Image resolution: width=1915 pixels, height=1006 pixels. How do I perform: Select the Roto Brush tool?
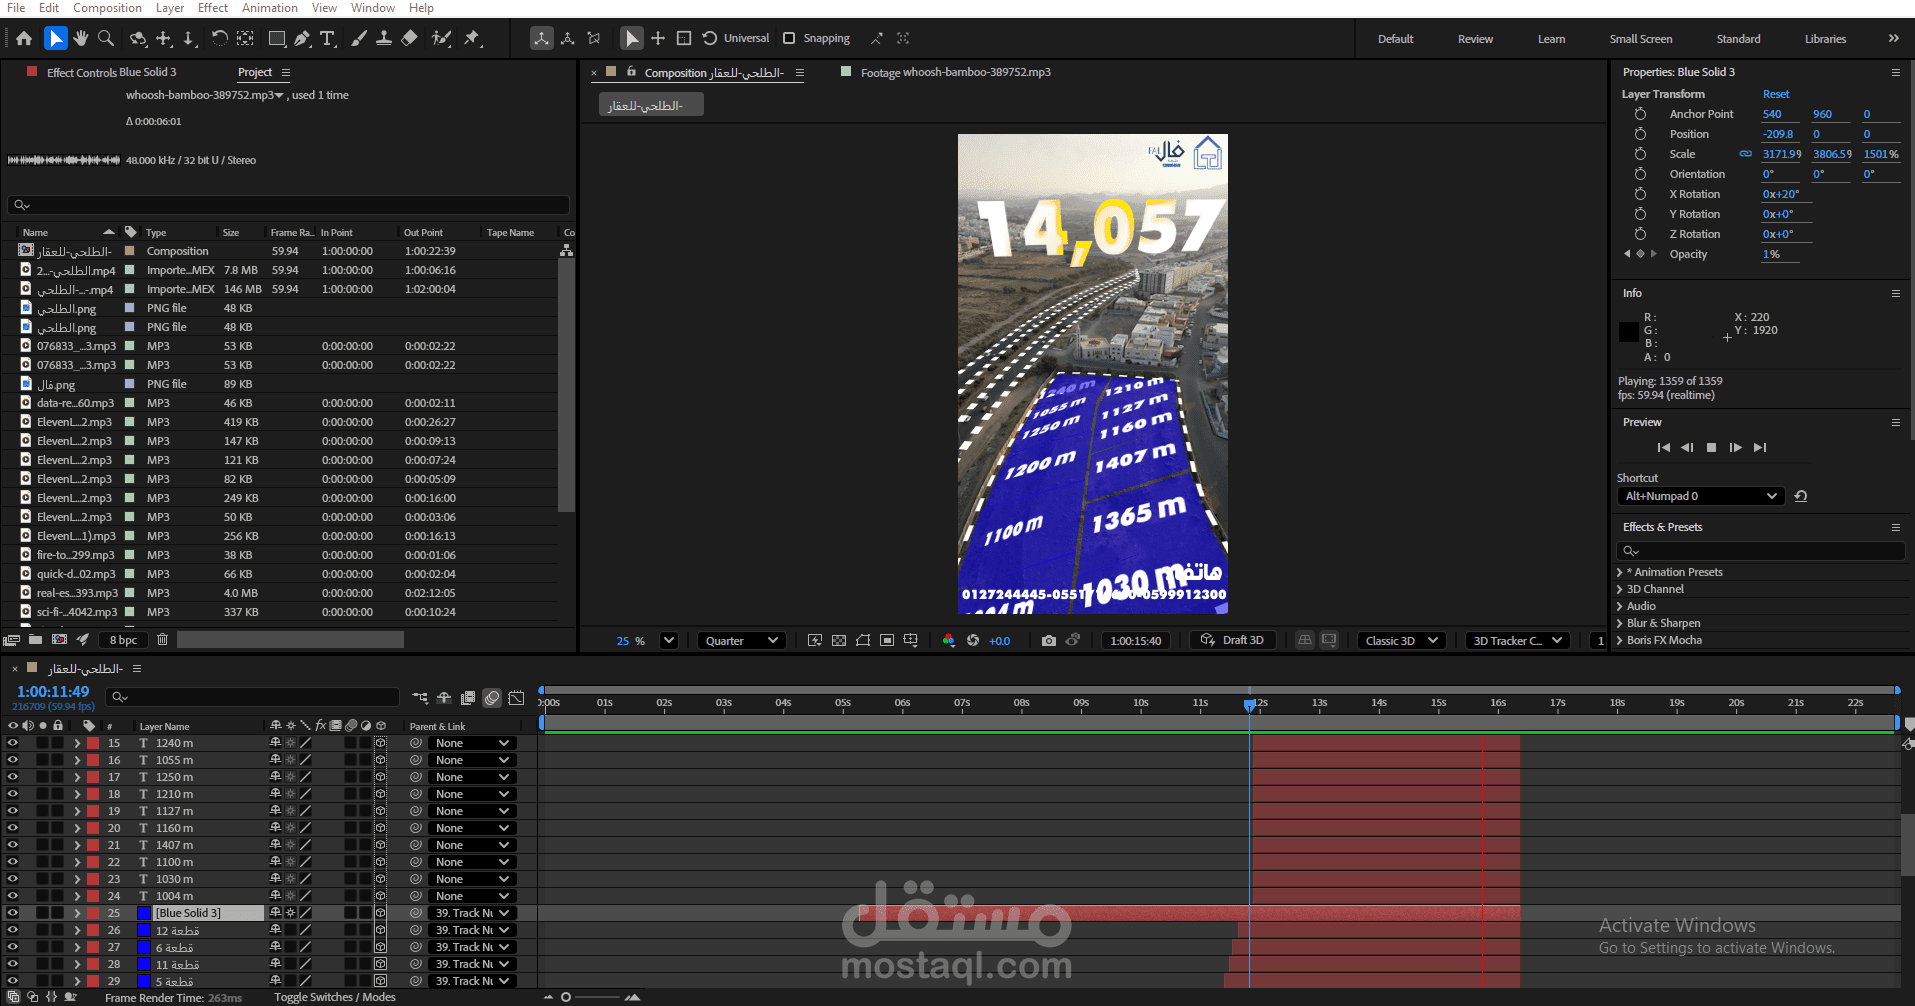441,39
